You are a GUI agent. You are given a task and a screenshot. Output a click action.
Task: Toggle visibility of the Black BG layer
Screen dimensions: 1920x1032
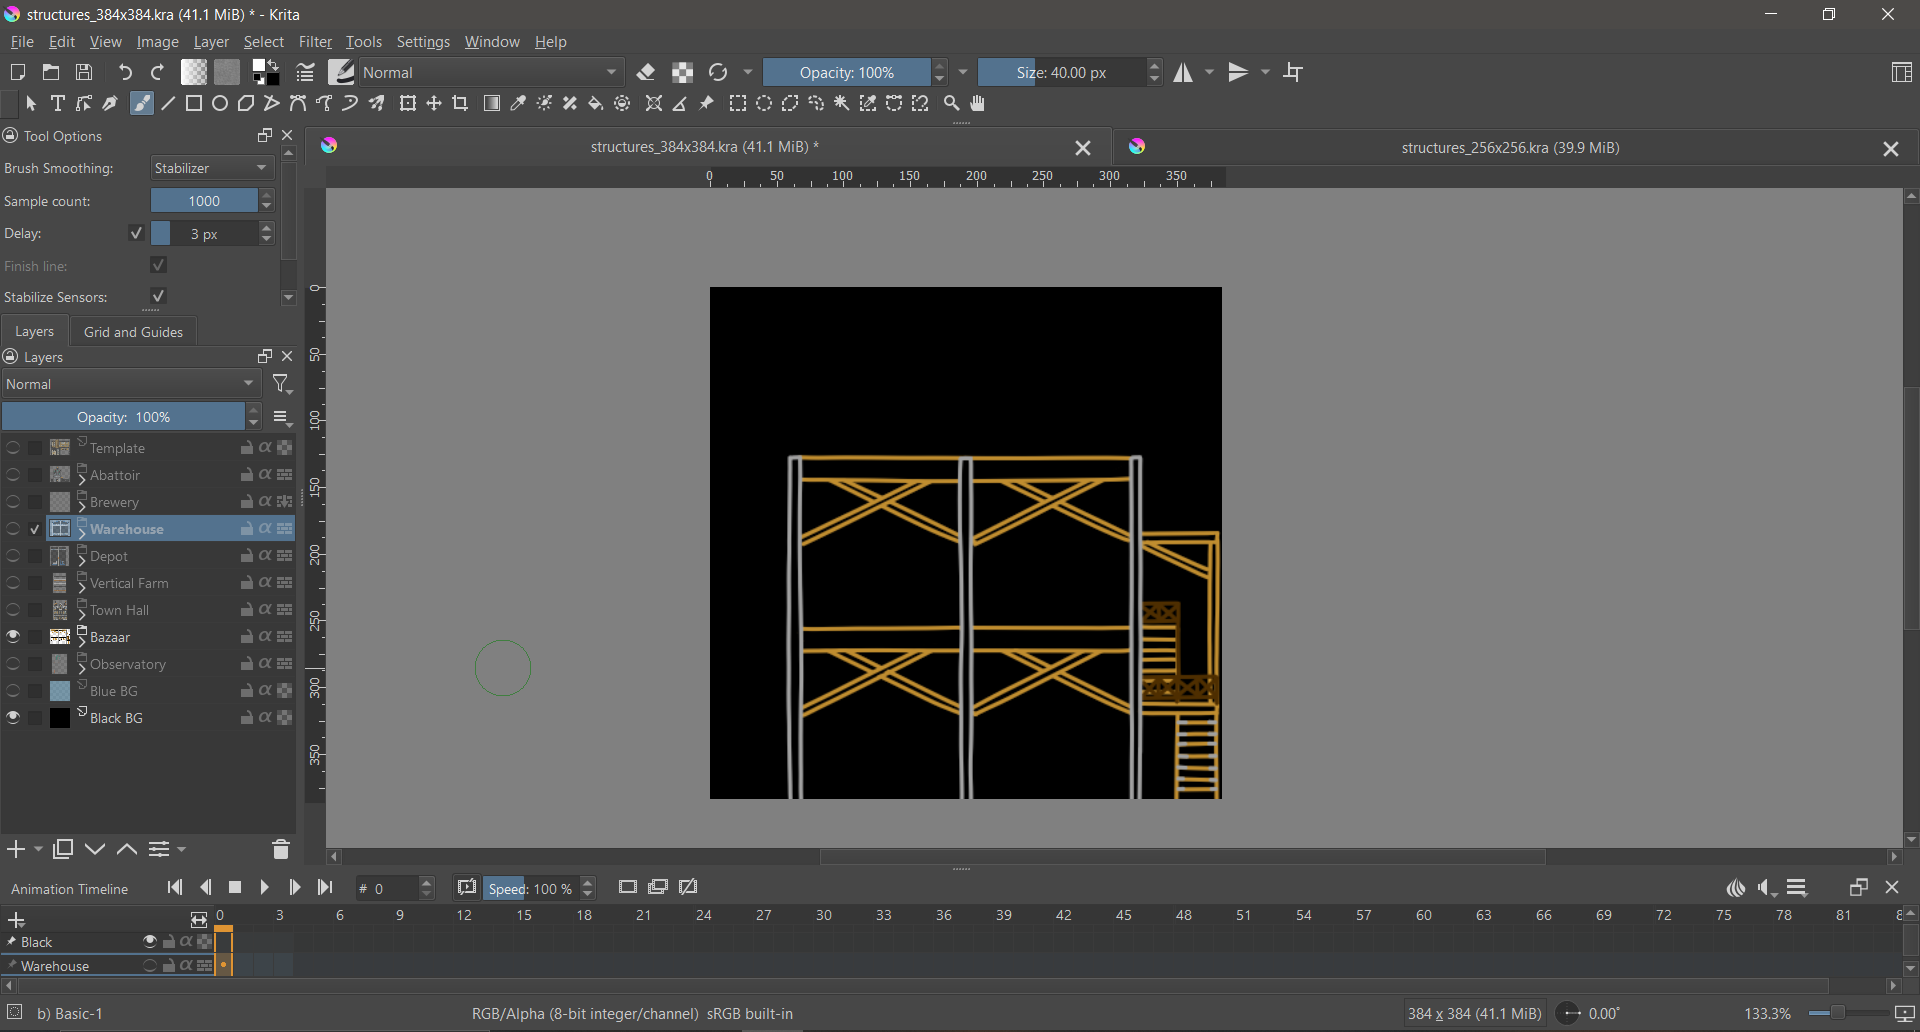[13, 718]
